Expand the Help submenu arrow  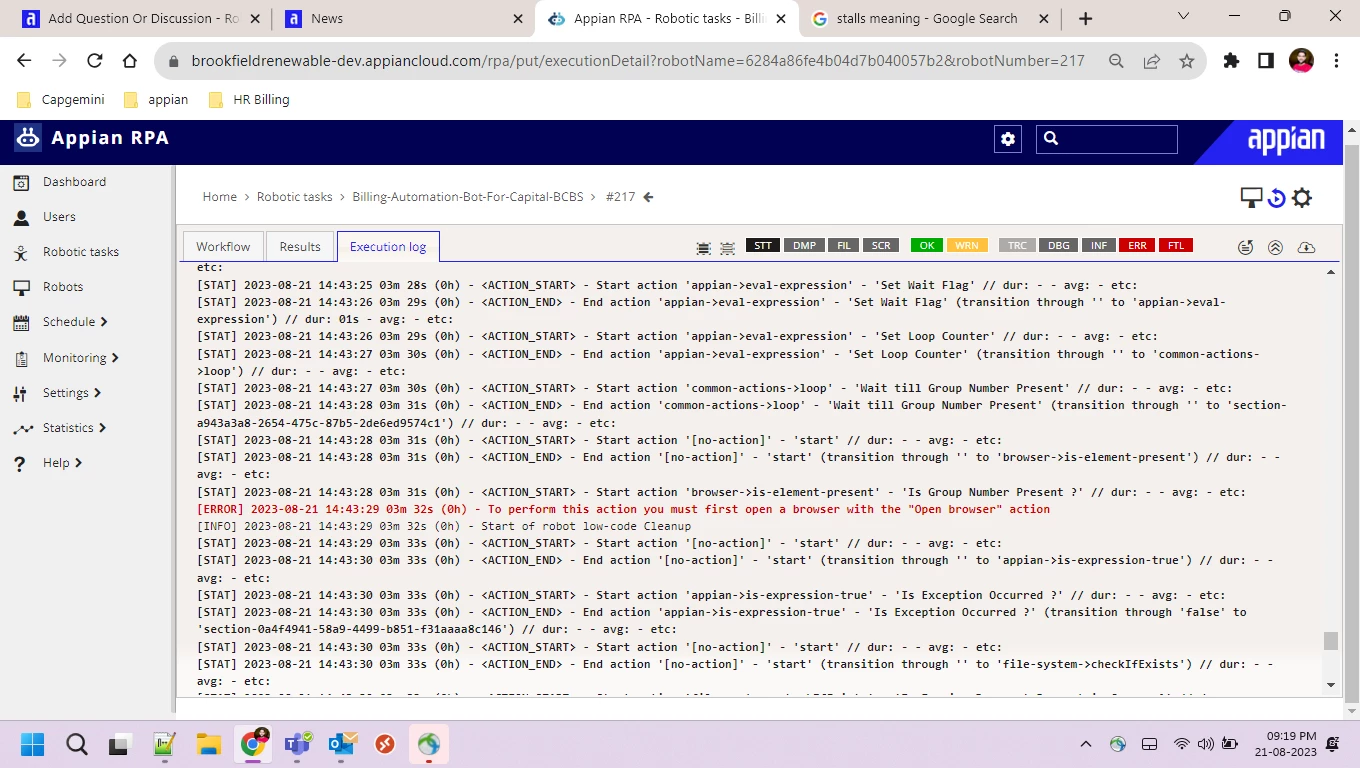point(78,463)
